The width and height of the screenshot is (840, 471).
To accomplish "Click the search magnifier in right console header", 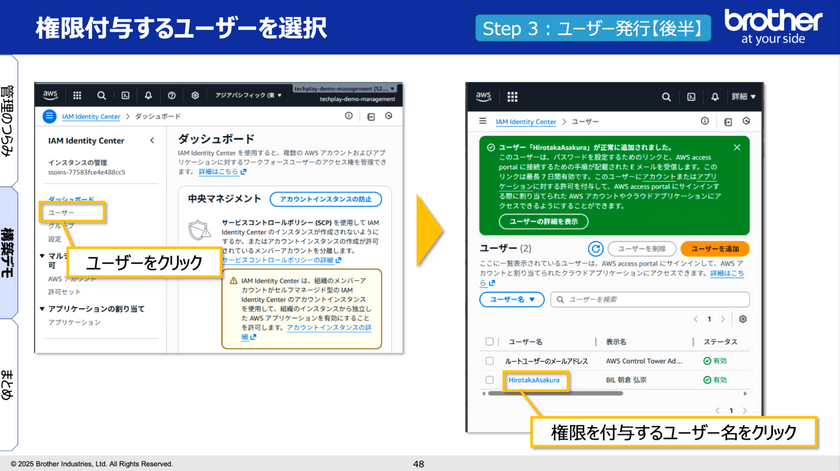I will tap(665, 97).
